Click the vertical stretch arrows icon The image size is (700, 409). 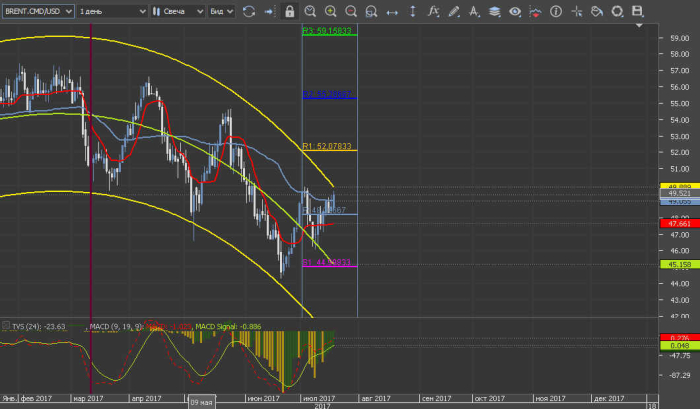tap(412, 12)
